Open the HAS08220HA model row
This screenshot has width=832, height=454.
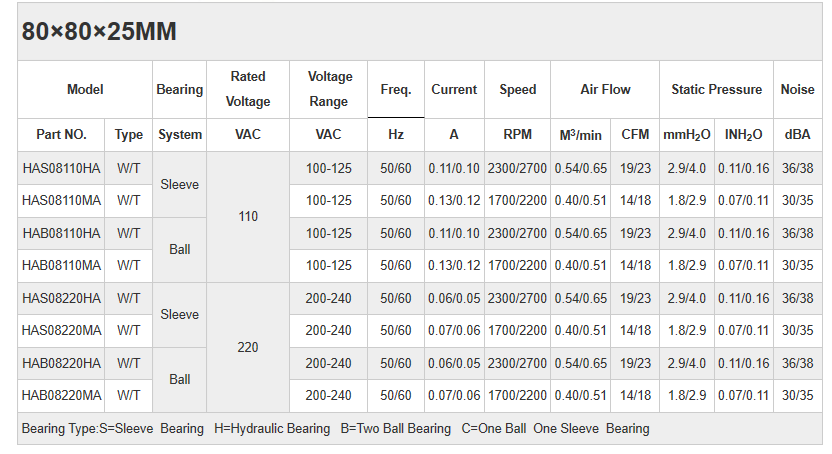(61, 298)
